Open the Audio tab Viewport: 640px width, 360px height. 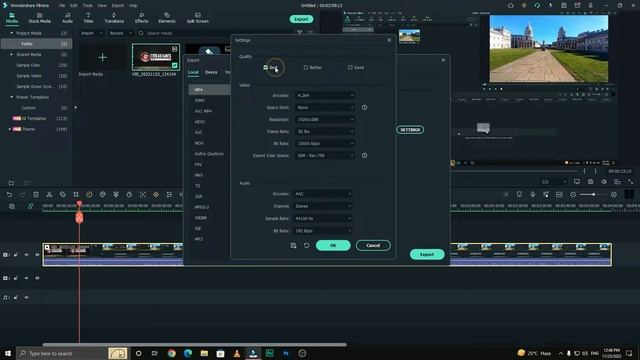coord(67,18)
